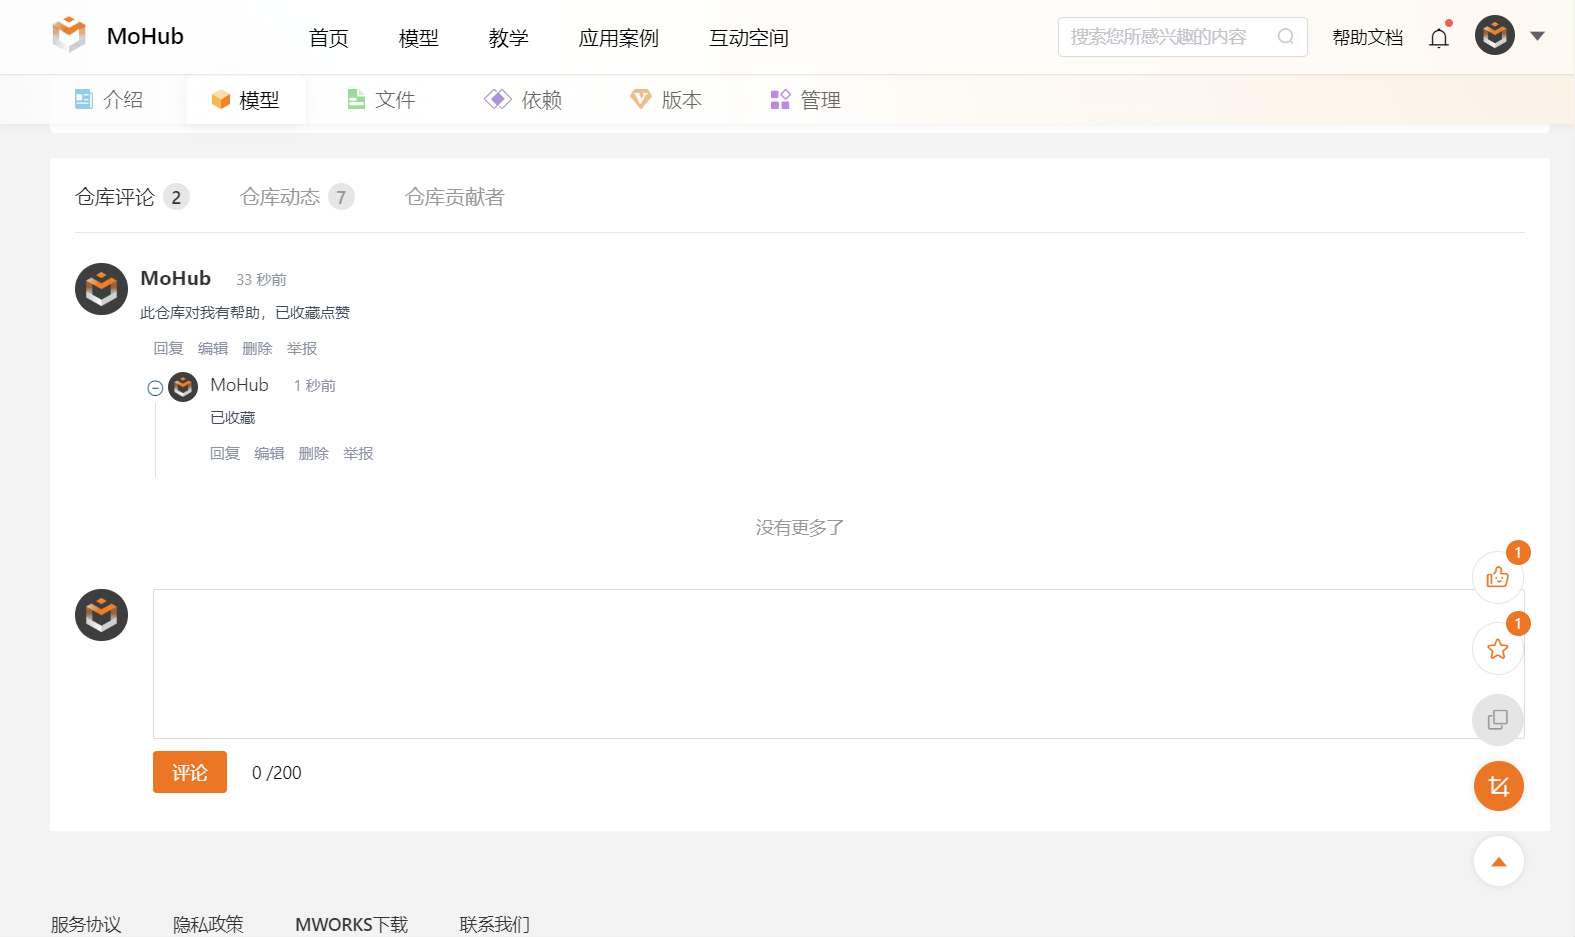
Task: Click the search magnifier icon
Action: 1286,37
